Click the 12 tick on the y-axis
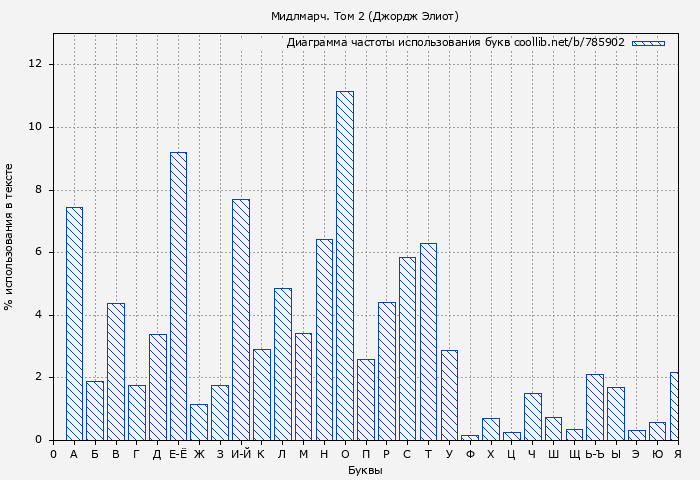Screen dimensions: 700x480 pos(36,64)
